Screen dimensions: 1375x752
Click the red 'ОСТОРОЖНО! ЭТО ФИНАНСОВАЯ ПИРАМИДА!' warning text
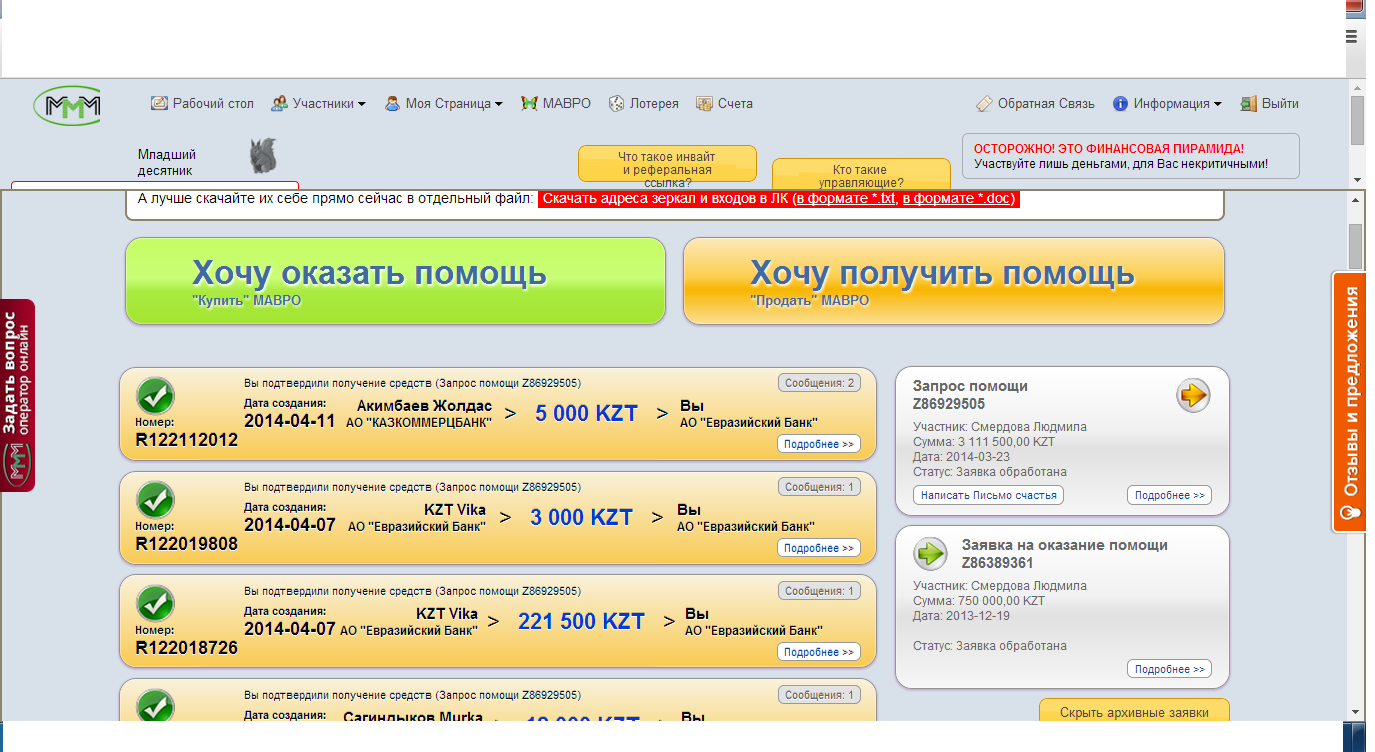pyautogui.click(x=1109, y=148)
